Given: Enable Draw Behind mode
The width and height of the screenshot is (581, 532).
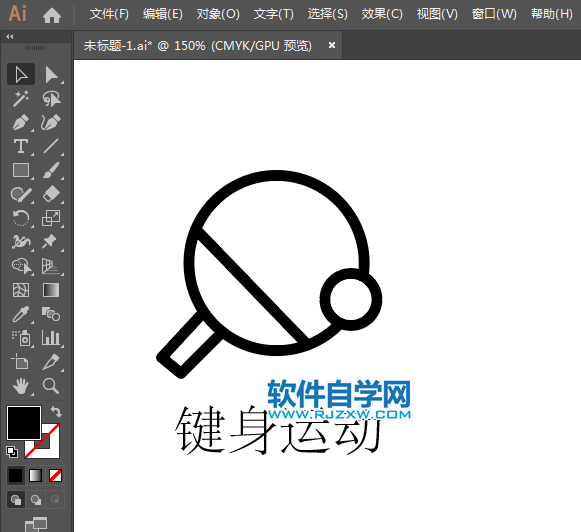Looking at the screenshot, I should pyautogui.click(x=36, y=500).
